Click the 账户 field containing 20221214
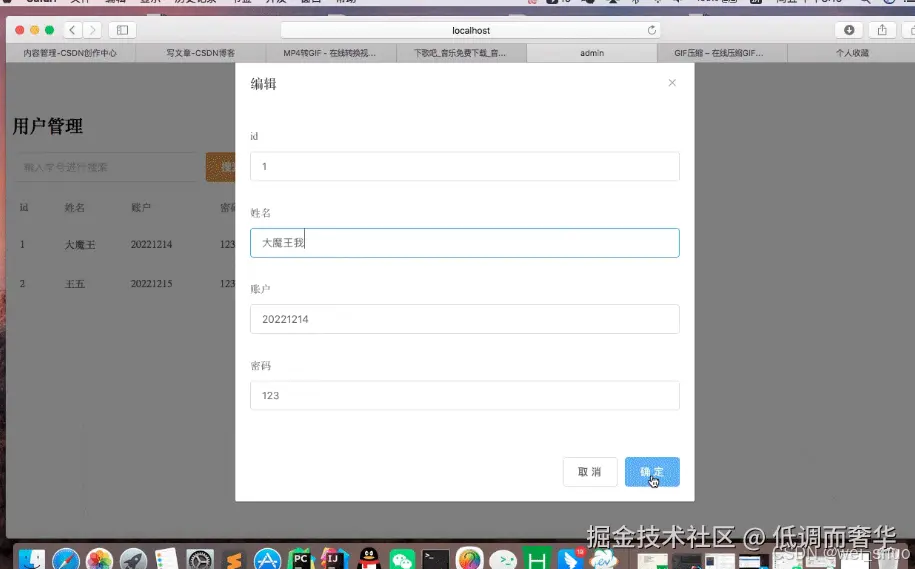The height and width of the screenshot is (569, 915). pos(465,319)
